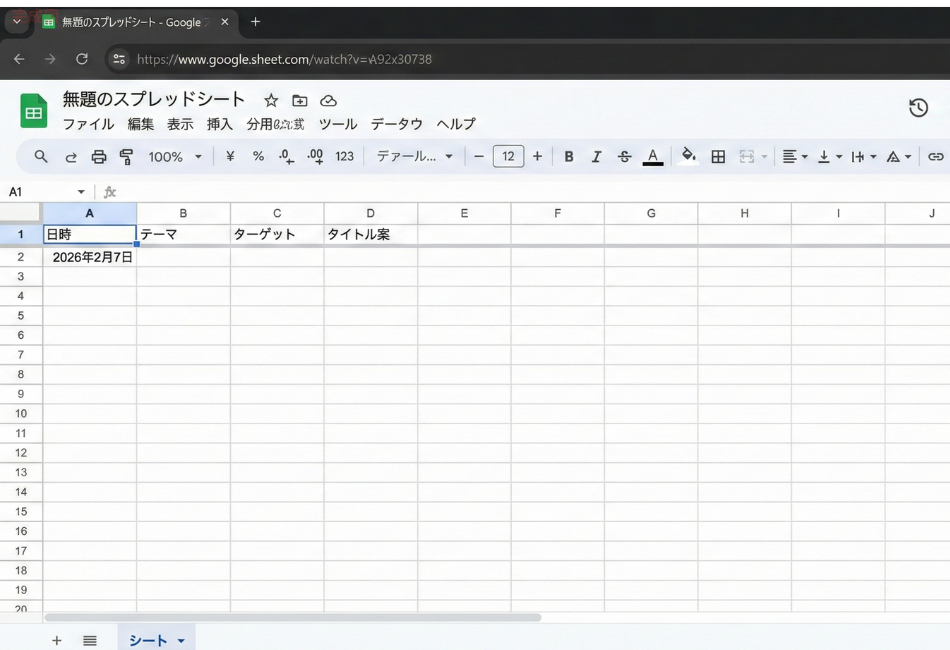Add a new sheet with the plus button
The width and height of the screenshot is (950, 650).
[56, 639]
